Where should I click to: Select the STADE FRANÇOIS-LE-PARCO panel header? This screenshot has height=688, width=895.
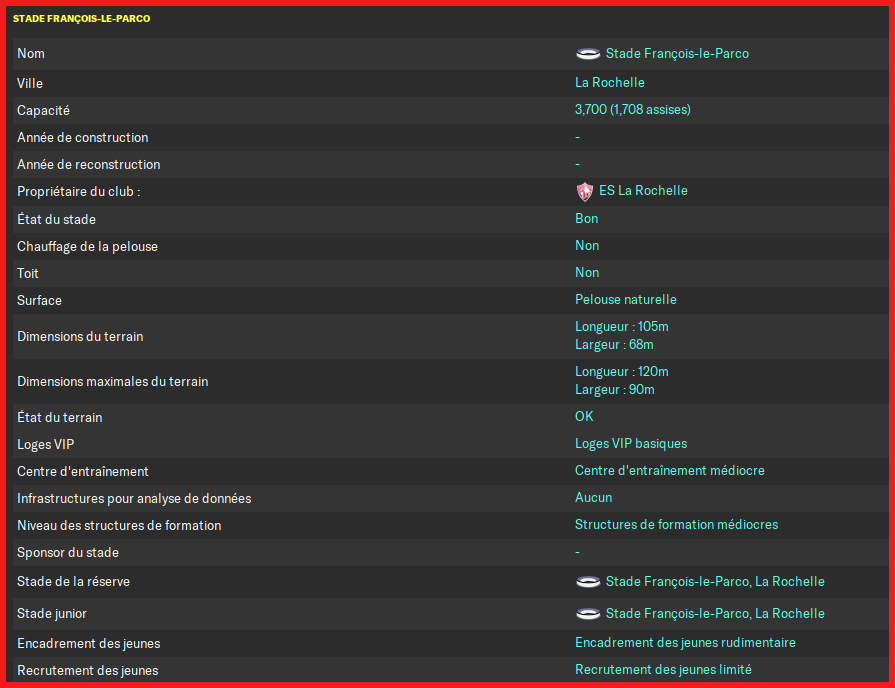[x=82, y=19]
